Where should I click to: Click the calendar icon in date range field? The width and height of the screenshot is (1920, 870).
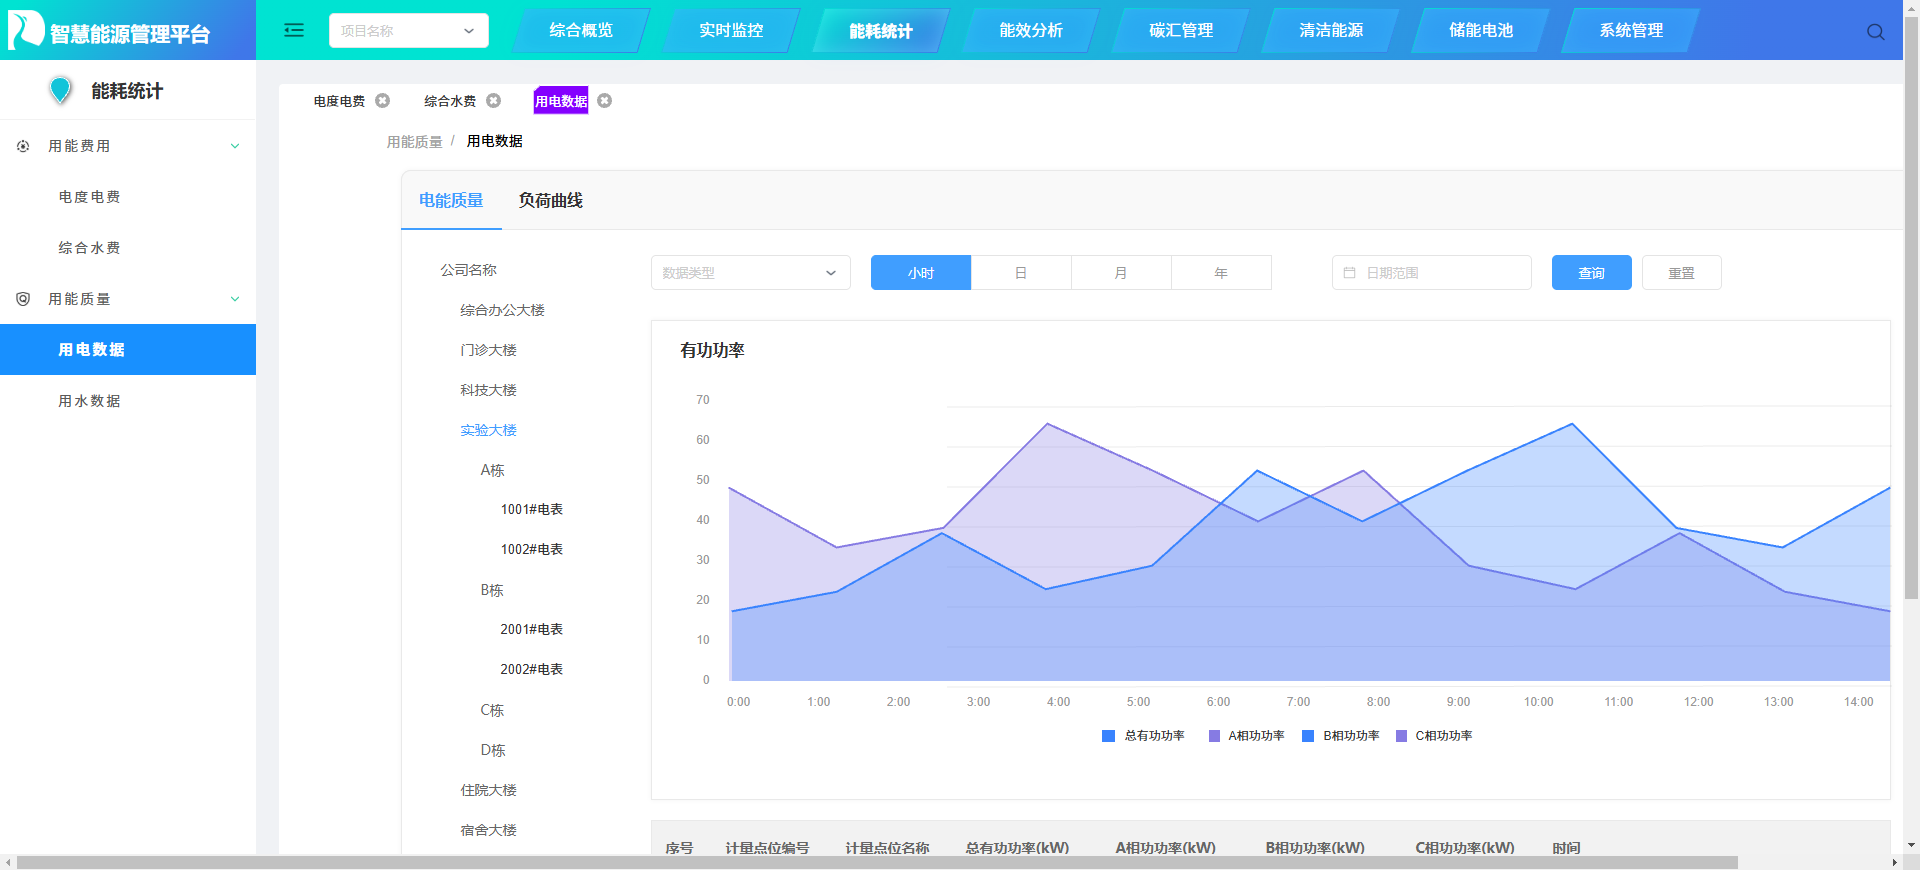(1349, 272)
